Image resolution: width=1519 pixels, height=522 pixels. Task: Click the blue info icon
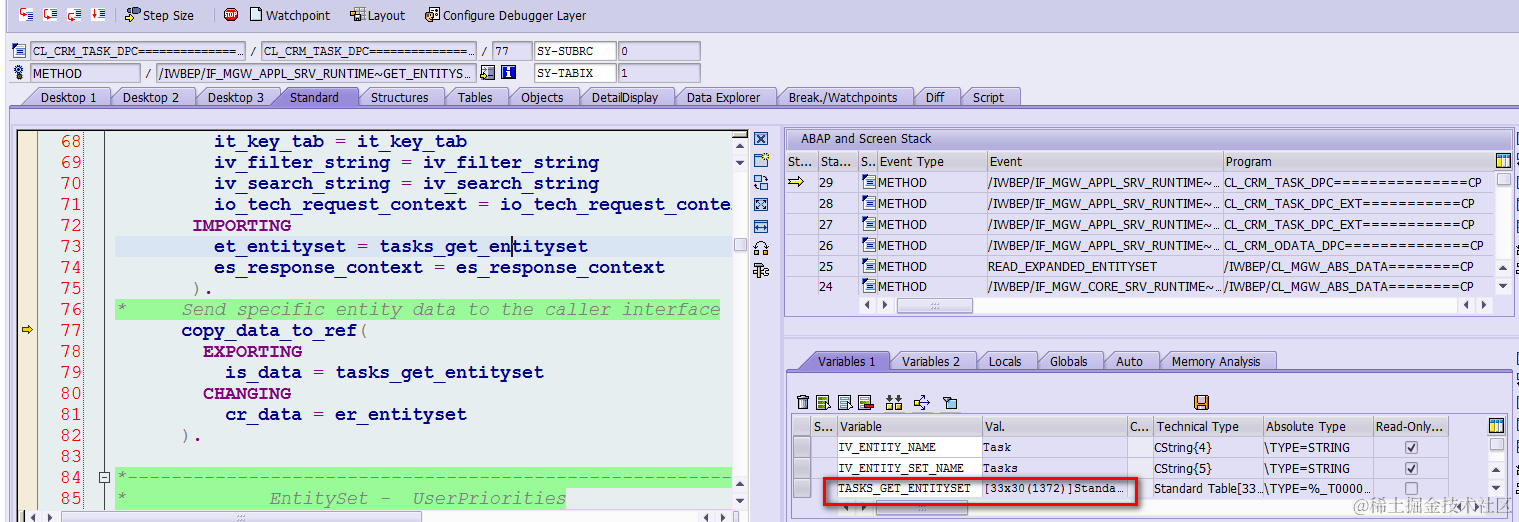pyautogui.click(x=508, y=73)
